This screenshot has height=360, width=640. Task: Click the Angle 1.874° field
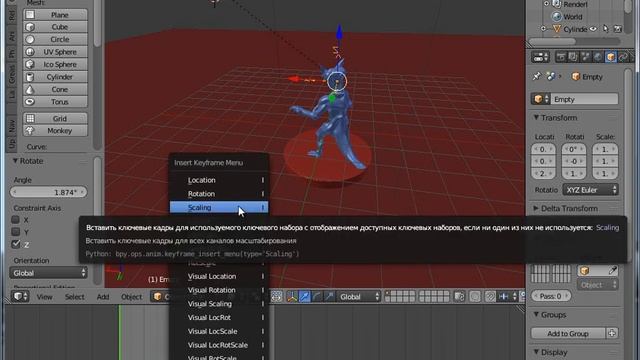click(49, 192)
